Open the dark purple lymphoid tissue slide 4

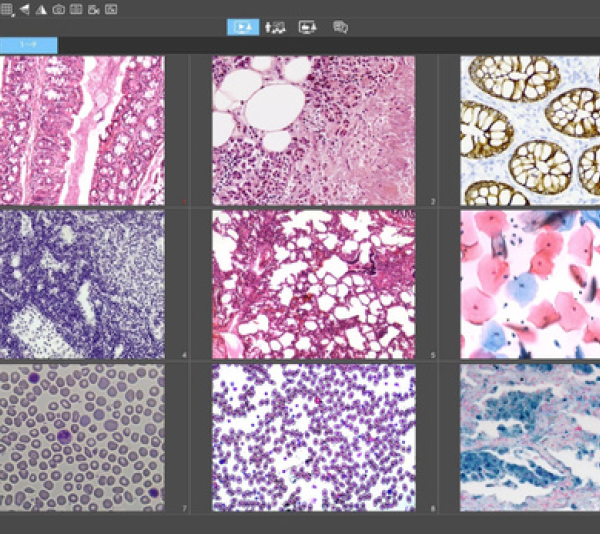pos(82,284)
